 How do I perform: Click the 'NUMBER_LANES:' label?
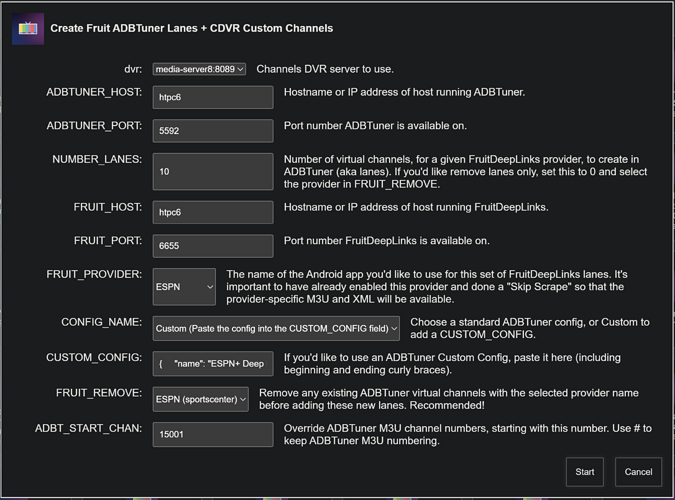click(97, 159)
